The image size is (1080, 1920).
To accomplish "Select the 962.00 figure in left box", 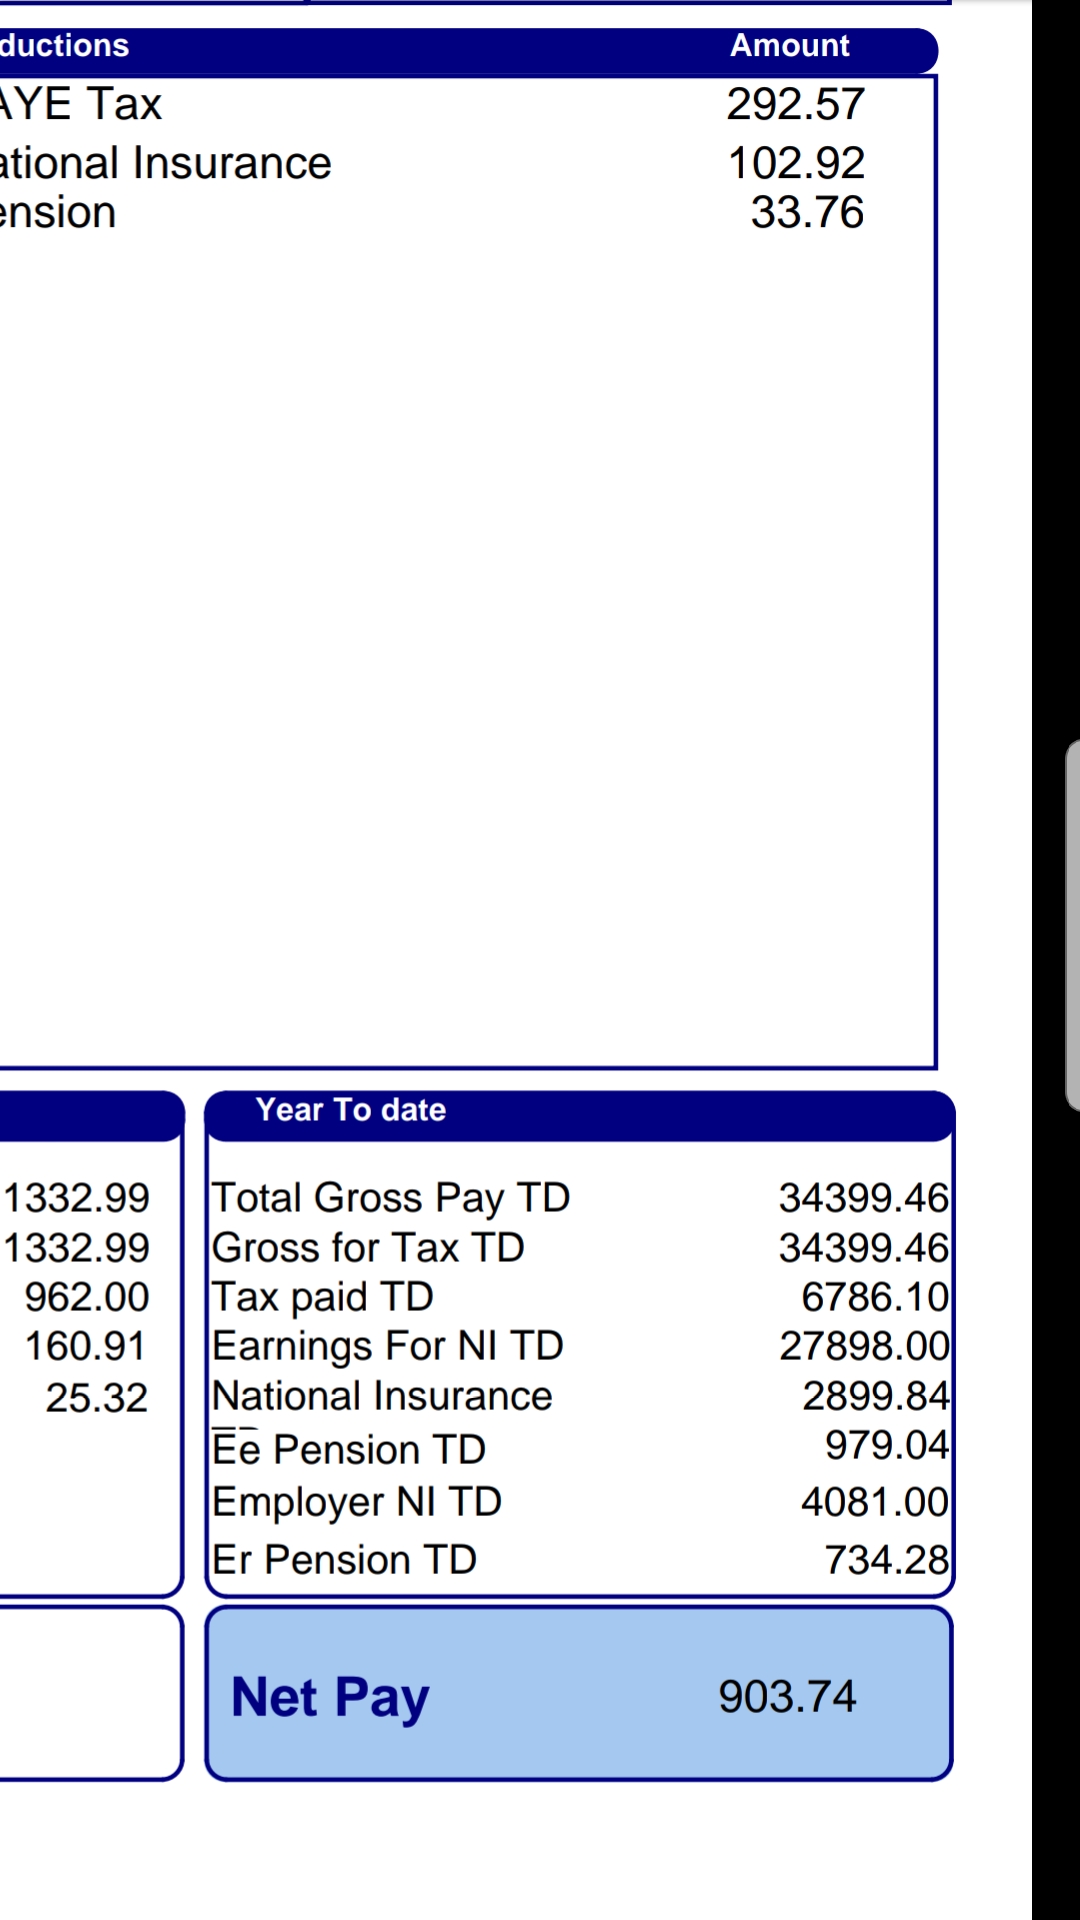I will pos(87,1297).
